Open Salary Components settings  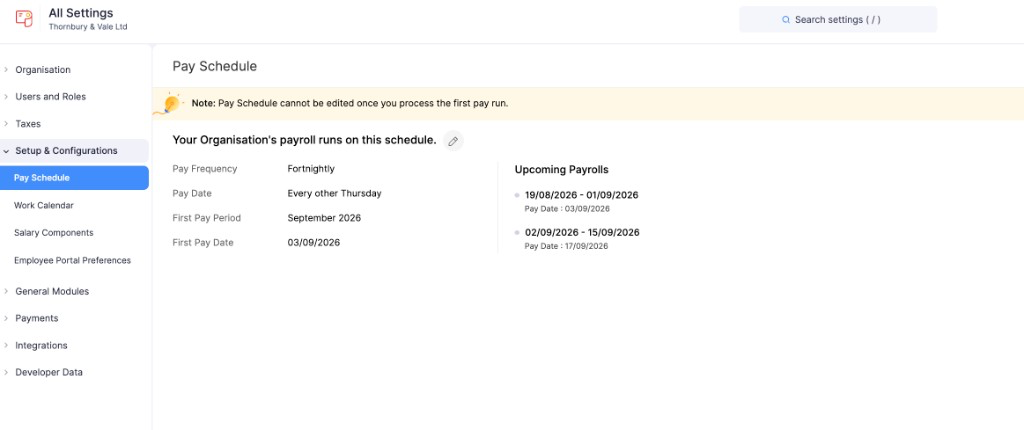tap(54, 233)
